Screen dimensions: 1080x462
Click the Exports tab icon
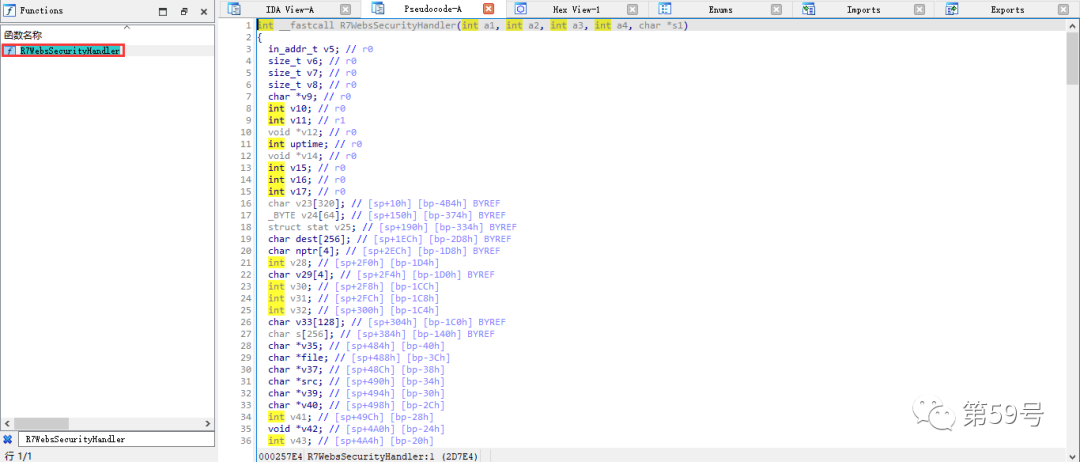952,10
